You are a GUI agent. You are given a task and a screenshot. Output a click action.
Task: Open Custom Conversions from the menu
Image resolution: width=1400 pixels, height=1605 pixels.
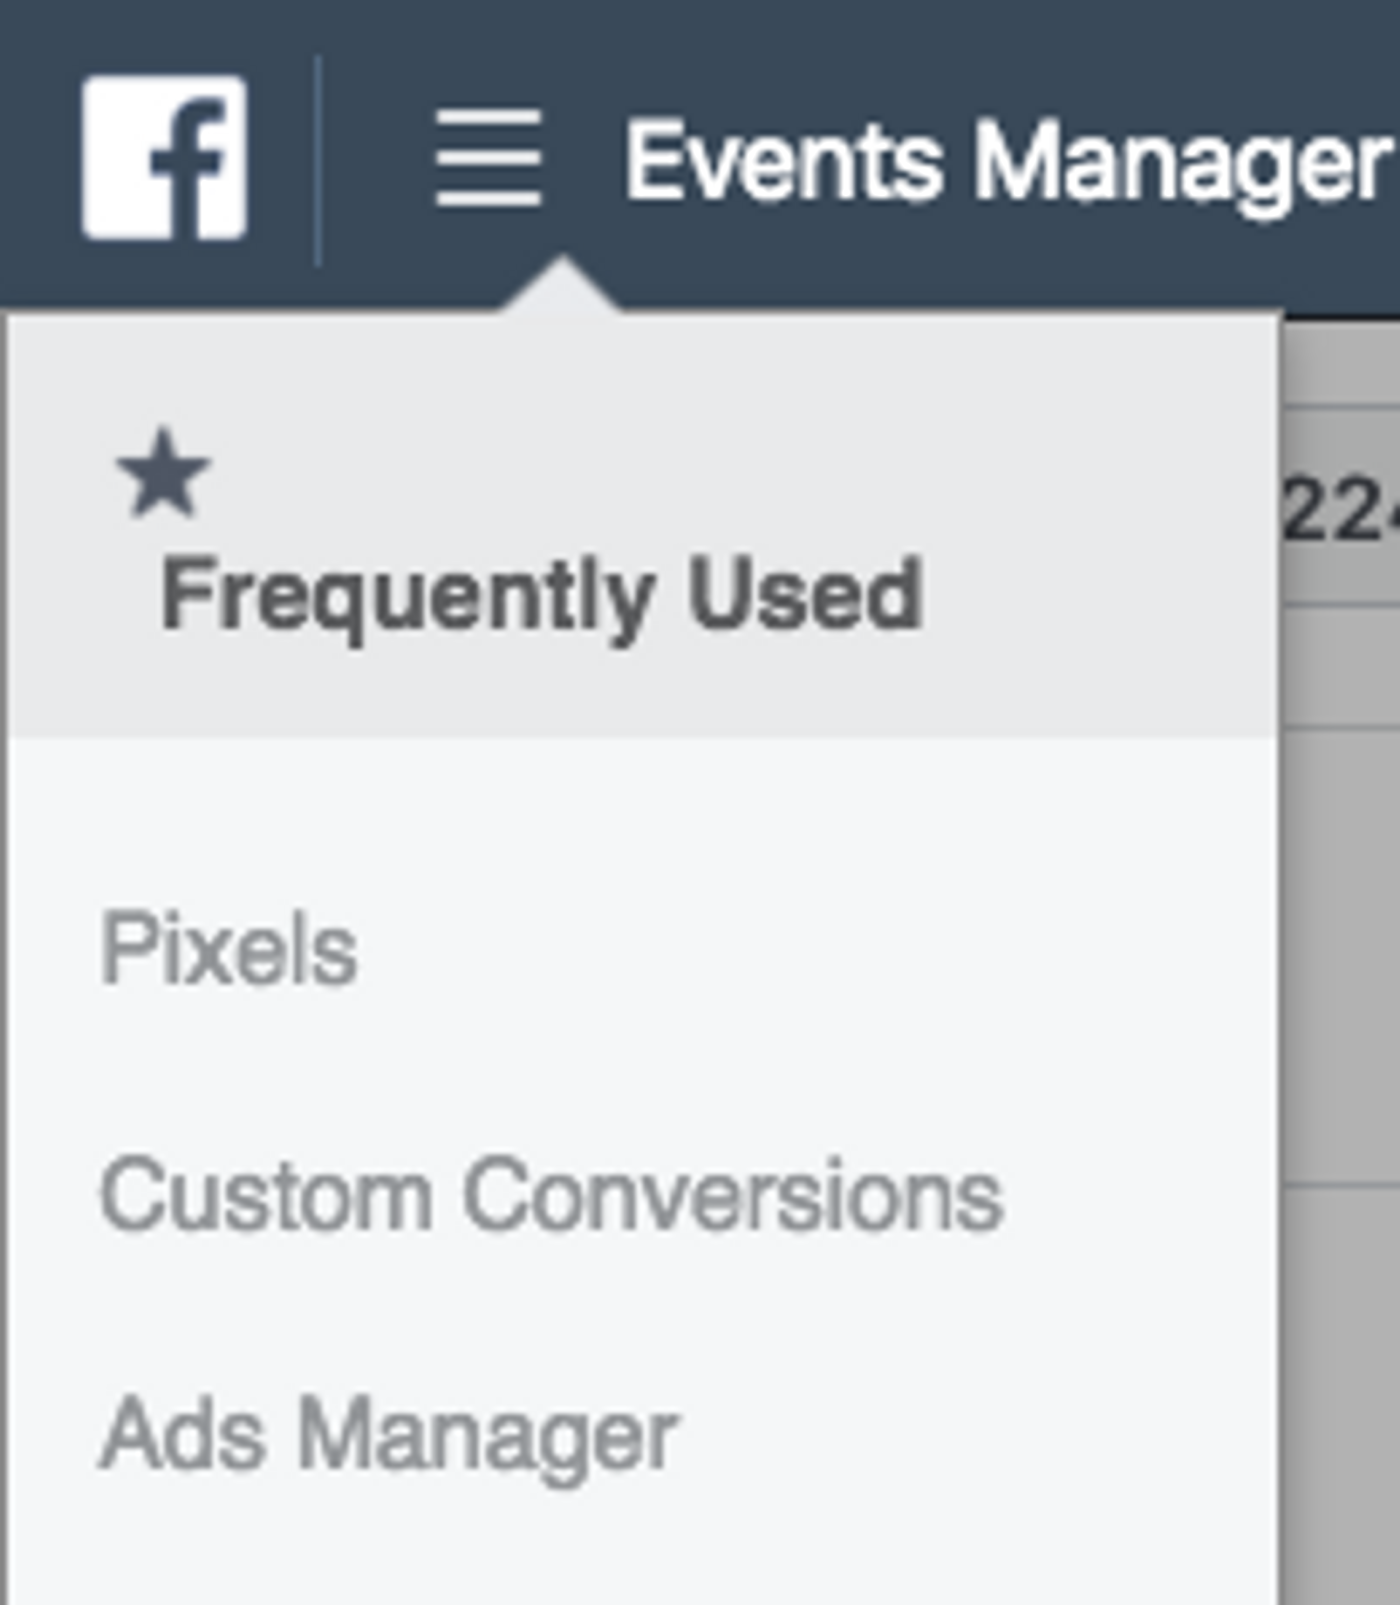point(550,1195)
